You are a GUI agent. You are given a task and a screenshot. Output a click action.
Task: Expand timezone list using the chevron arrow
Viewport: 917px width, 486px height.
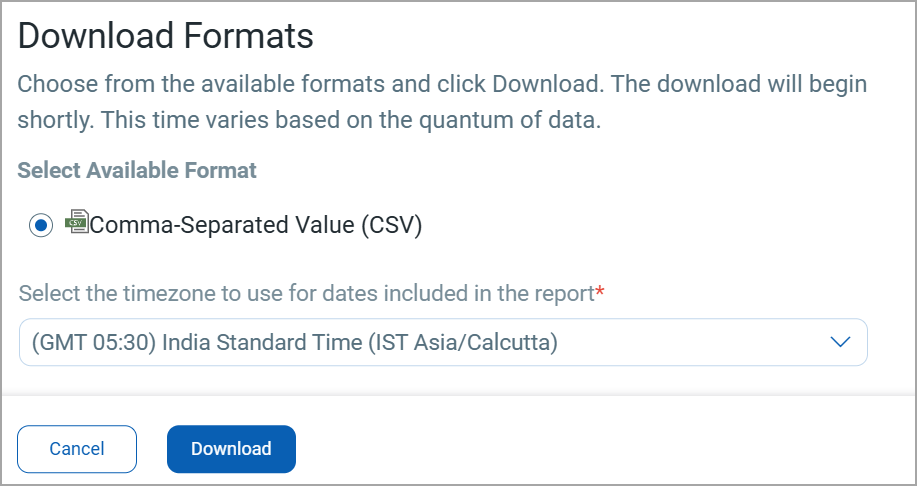(x=840, y=342)
